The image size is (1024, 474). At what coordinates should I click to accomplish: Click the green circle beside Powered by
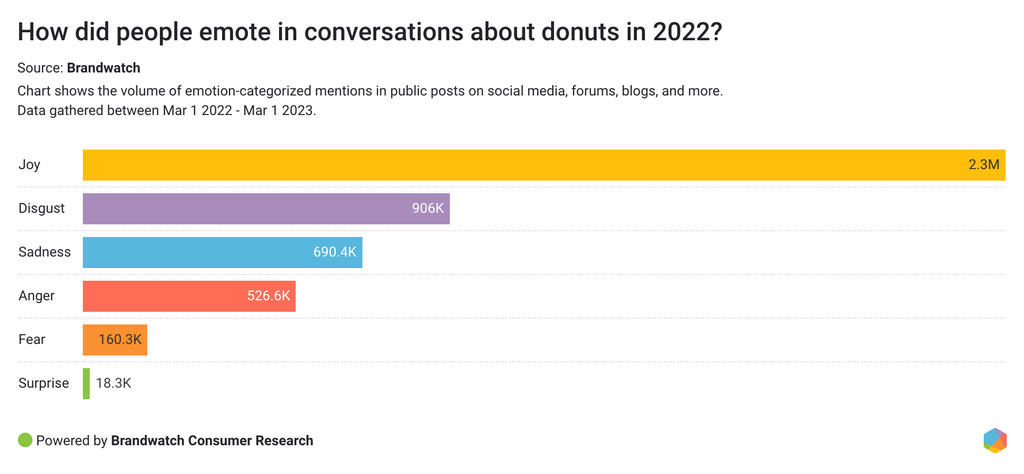25,440
